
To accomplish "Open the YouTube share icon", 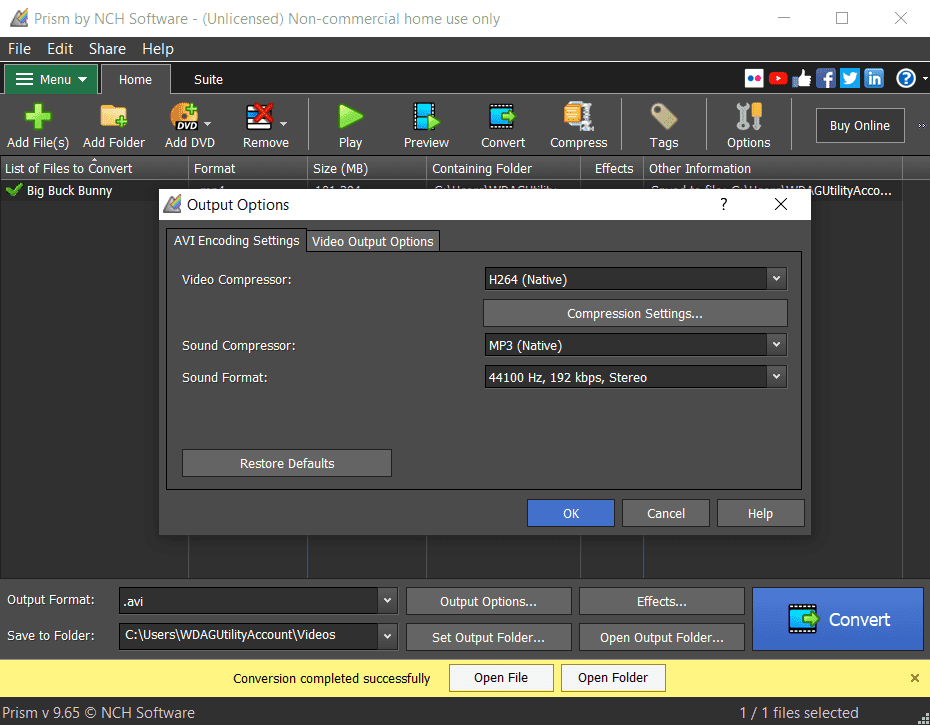I will (778, 78).
